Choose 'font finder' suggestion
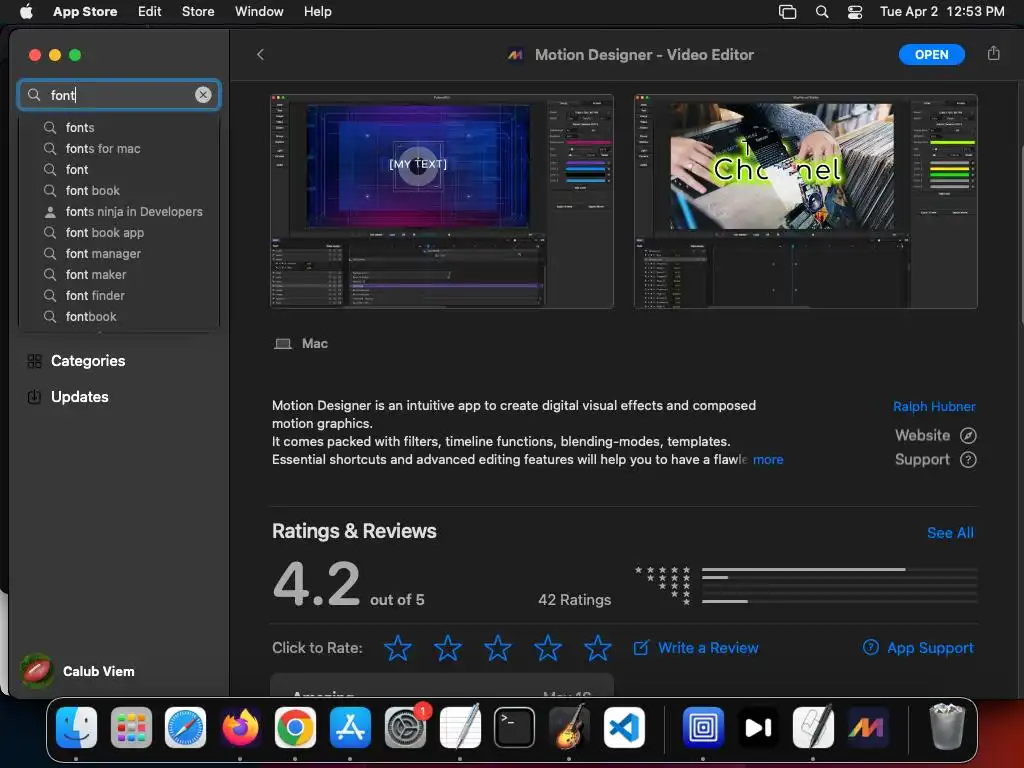 coord(119,295)
